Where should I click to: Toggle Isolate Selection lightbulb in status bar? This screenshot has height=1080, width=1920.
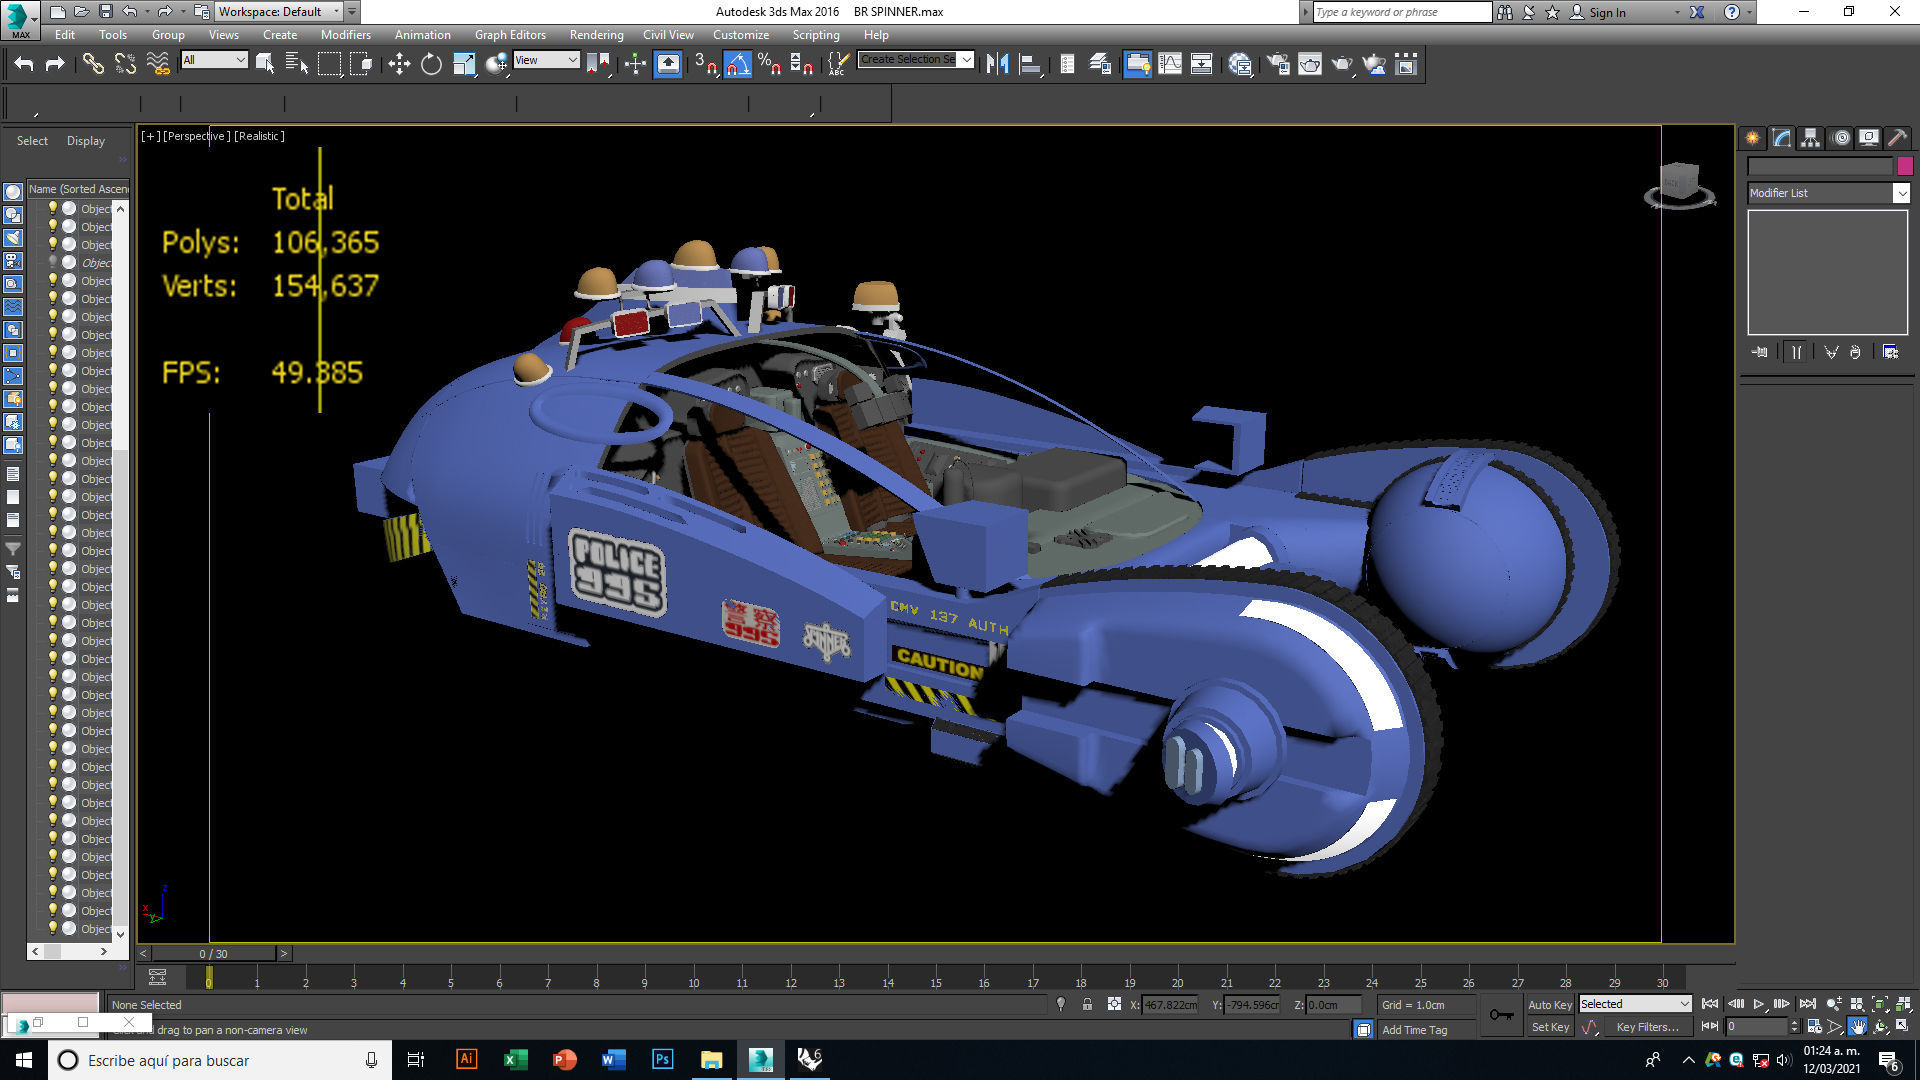tap(1061, 1004)
